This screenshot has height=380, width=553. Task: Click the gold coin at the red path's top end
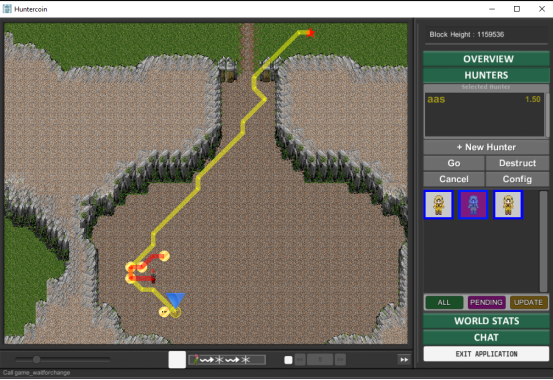click(x=164, y=256)
